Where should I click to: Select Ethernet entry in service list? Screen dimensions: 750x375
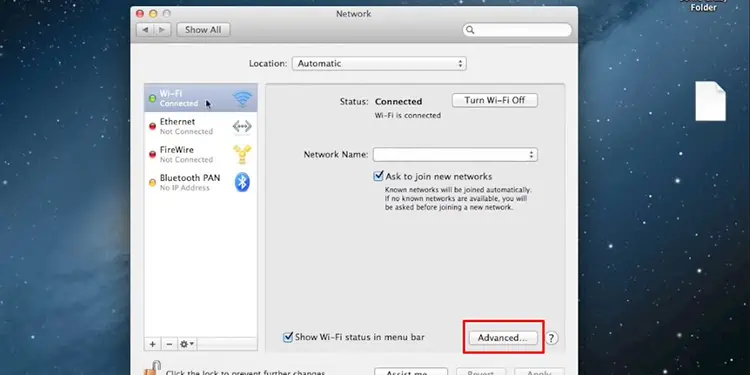tap(200, 127)
